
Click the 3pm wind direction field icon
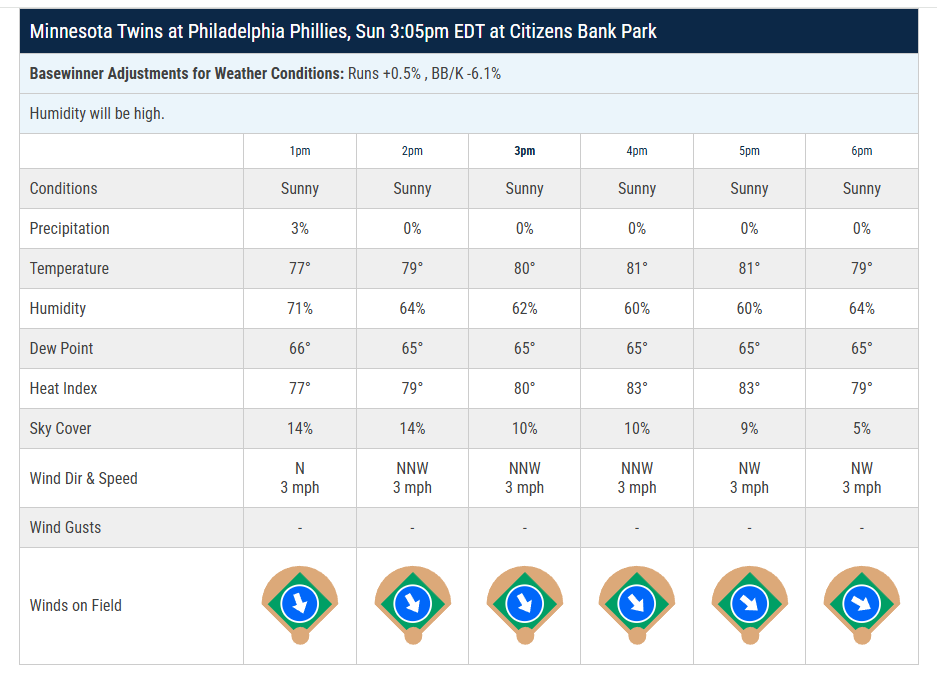click(524, 604)
